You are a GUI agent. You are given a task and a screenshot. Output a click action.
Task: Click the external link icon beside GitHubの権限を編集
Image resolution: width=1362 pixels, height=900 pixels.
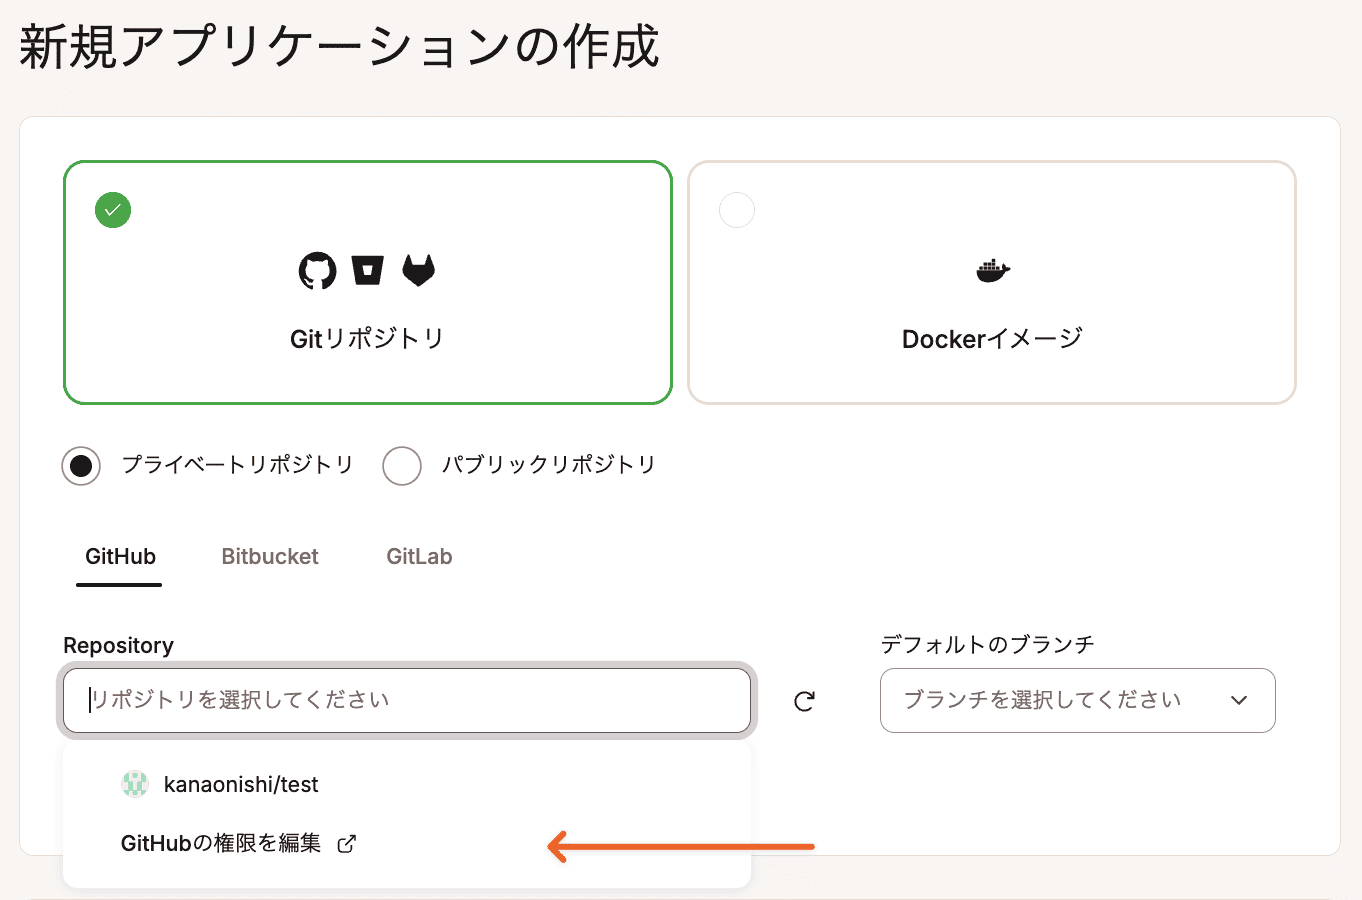[346, 844]
